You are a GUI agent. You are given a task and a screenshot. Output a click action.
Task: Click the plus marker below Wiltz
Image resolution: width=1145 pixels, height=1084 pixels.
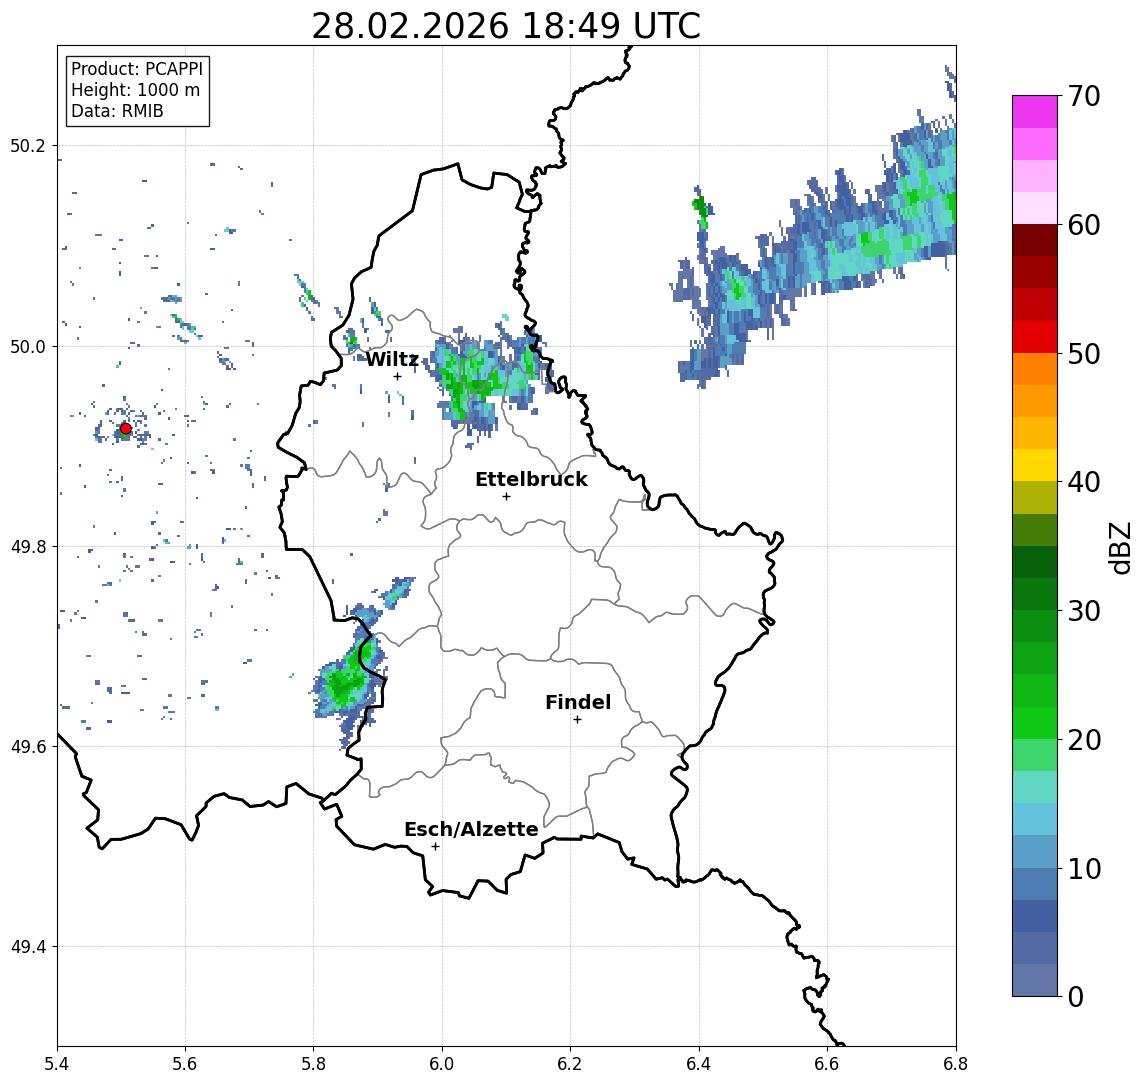click(397, 377)
